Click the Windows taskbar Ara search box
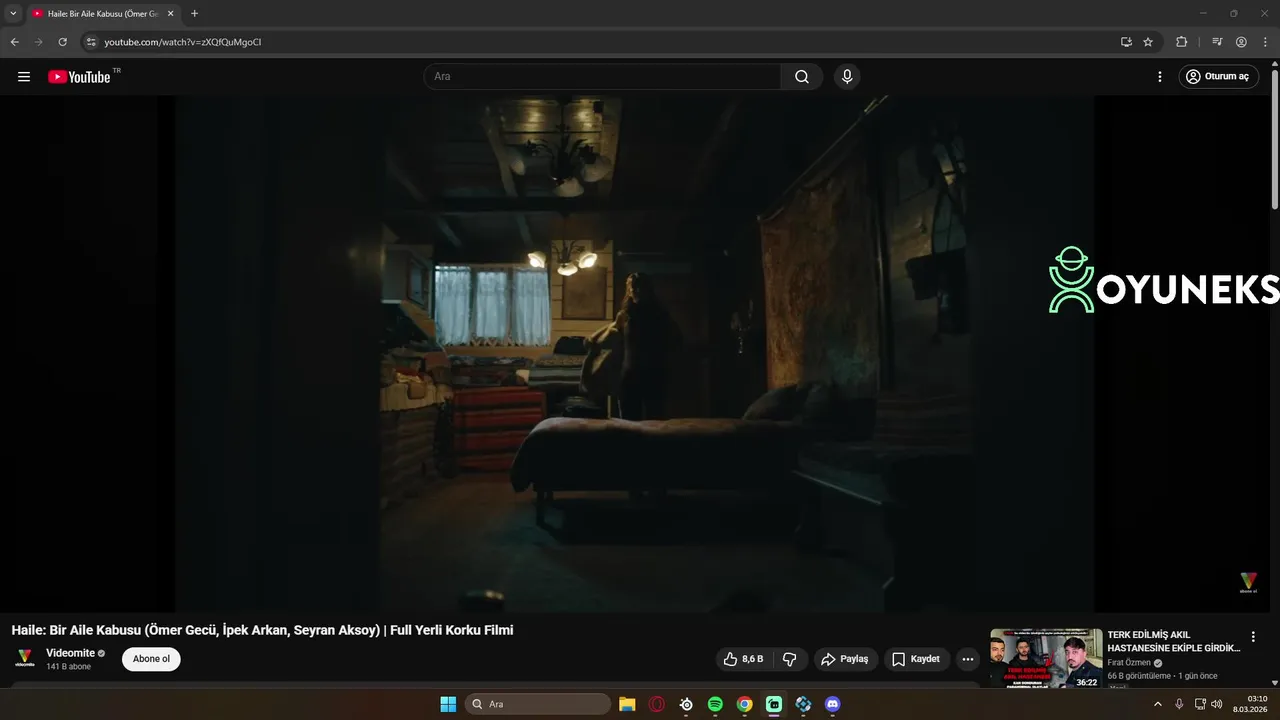 click(x=539, y=704)
